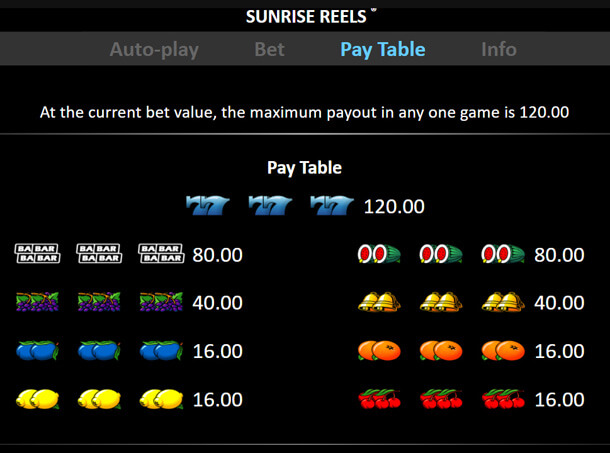The width and height of the screenshot is (610, 453).
Task: Click the first cherries symbol
Action: point(379,399)
